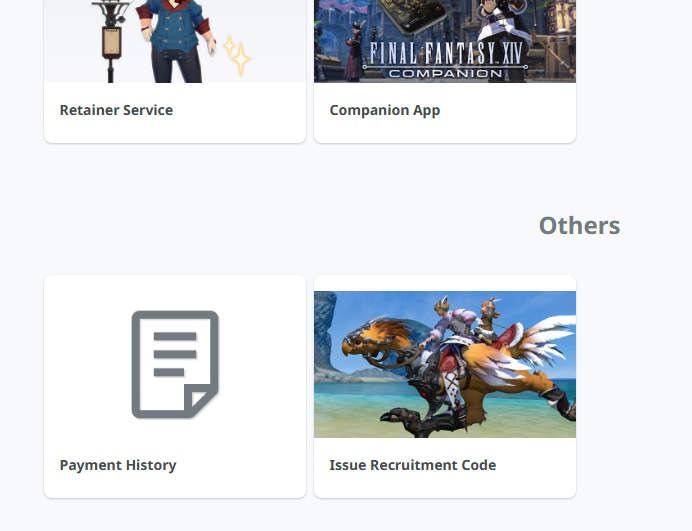The height and width of the screenshot is (531, 692).
Task: Click the Payment History document icon
Action: coord(175,364)
